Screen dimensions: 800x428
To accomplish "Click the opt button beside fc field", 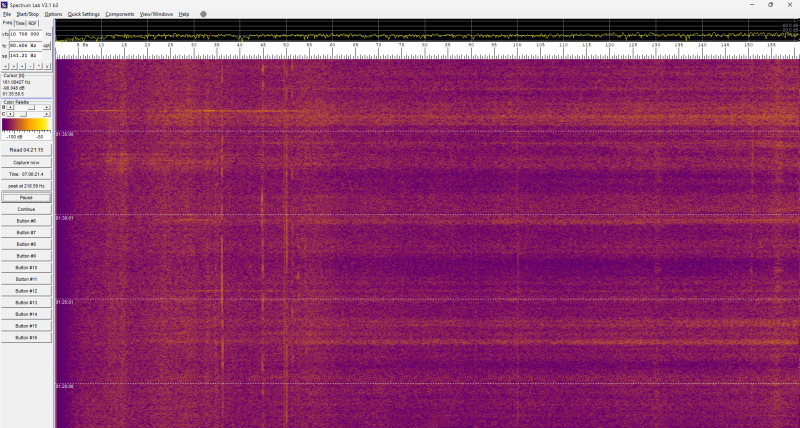I will 46,45.
